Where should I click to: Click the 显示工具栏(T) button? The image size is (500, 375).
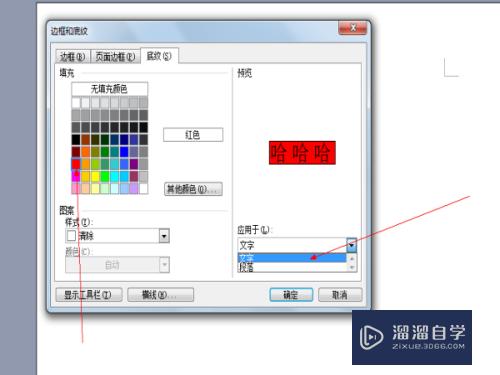coord(88,295)
